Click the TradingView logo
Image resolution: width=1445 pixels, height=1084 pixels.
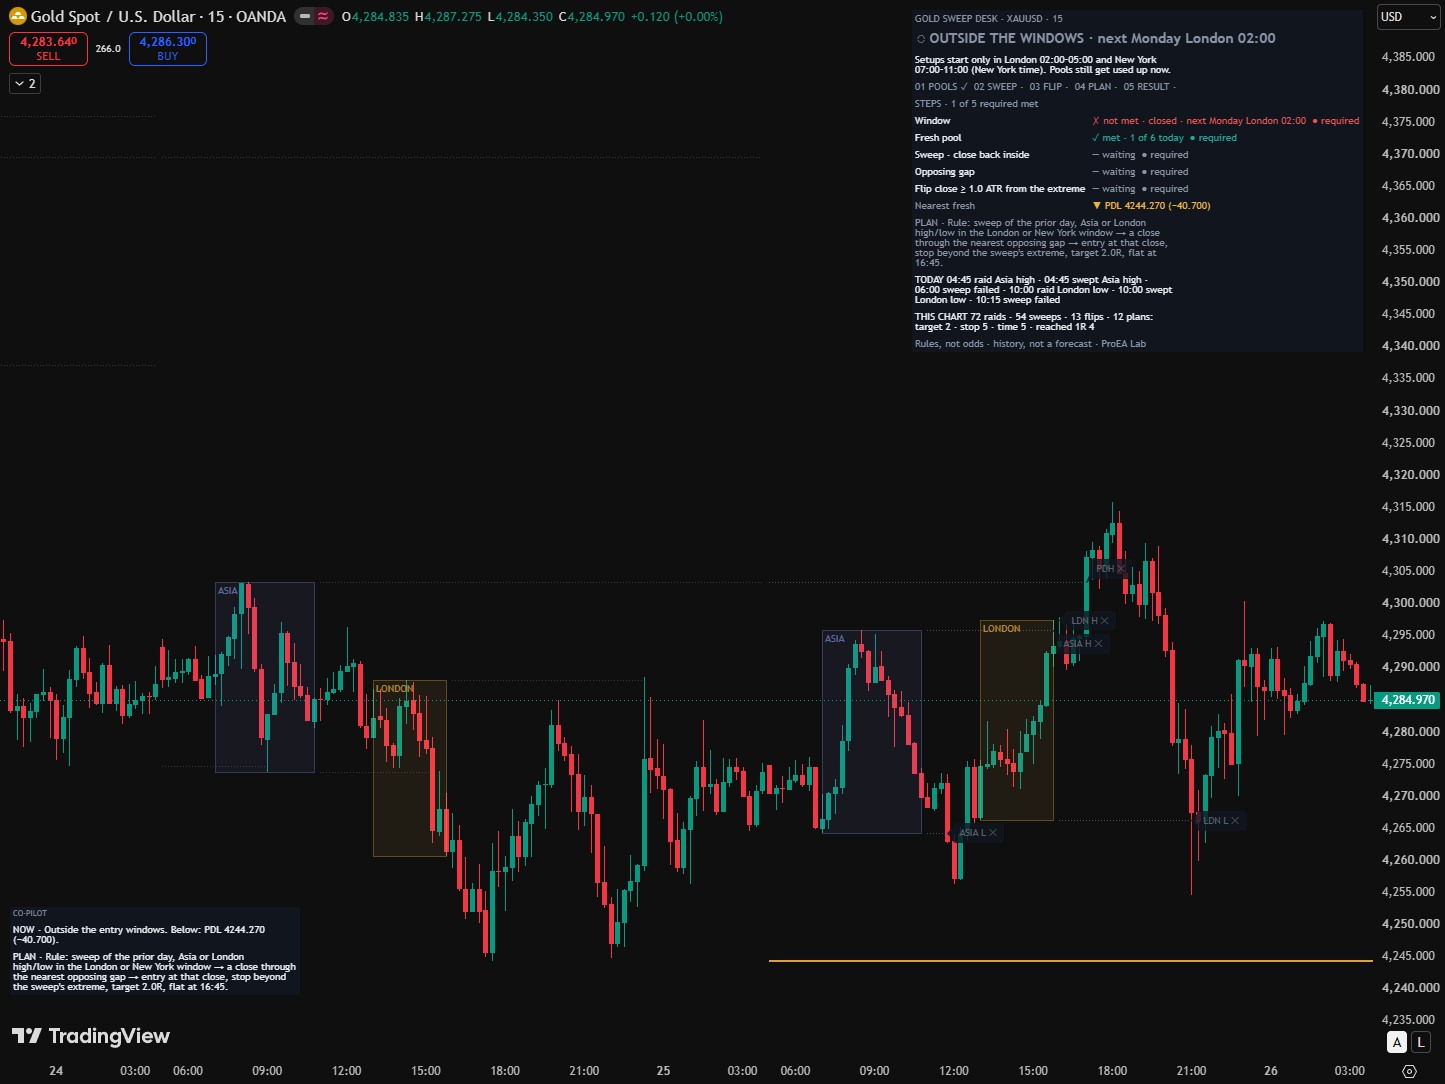(x=91, y=1036)
